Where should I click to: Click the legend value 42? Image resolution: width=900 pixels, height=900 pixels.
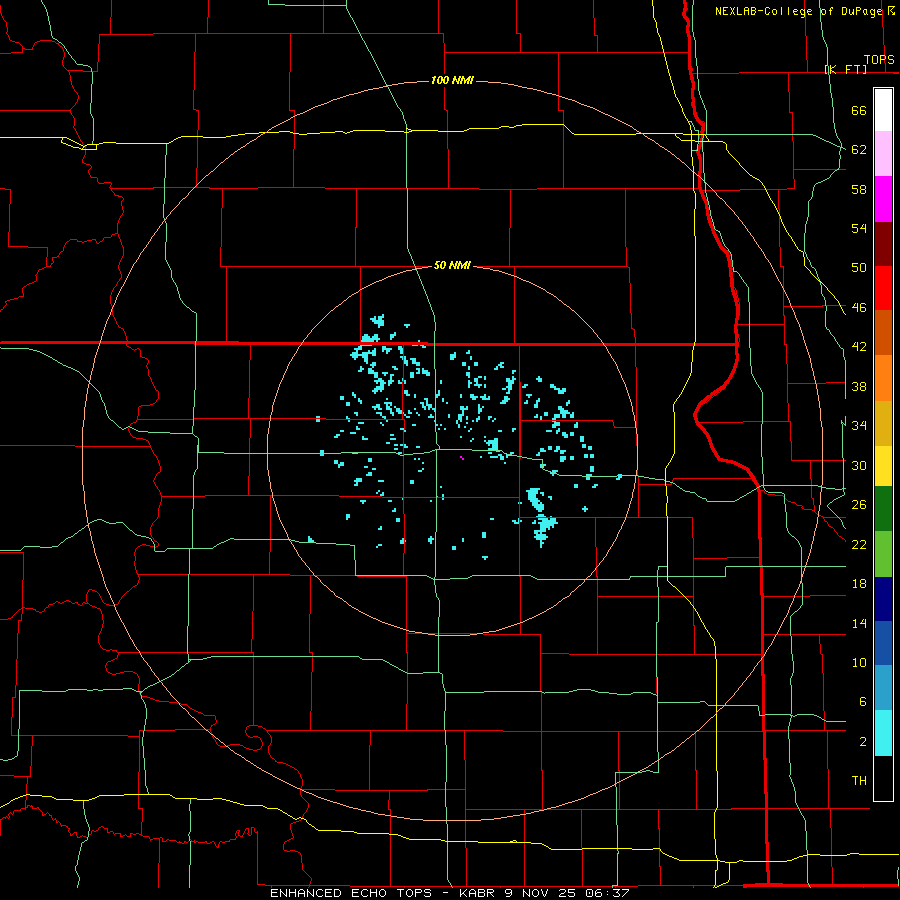859,347
